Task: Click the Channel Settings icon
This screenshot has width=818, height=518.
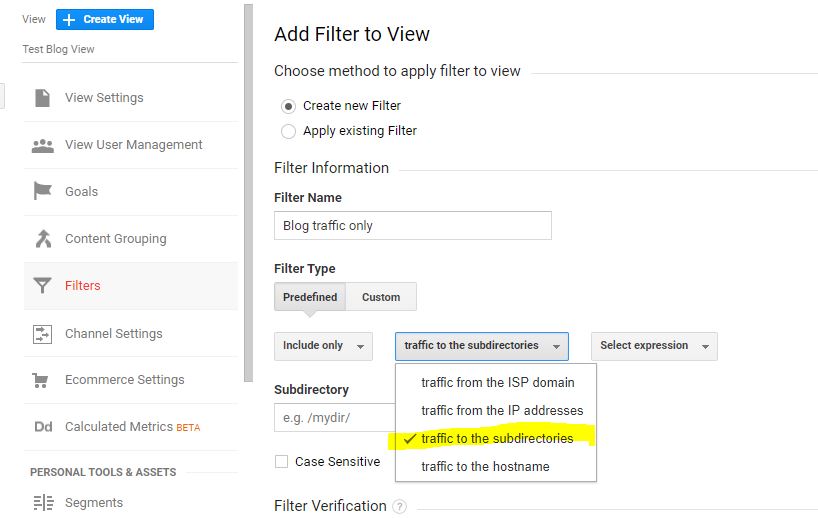Action: (x=42, y=334)
